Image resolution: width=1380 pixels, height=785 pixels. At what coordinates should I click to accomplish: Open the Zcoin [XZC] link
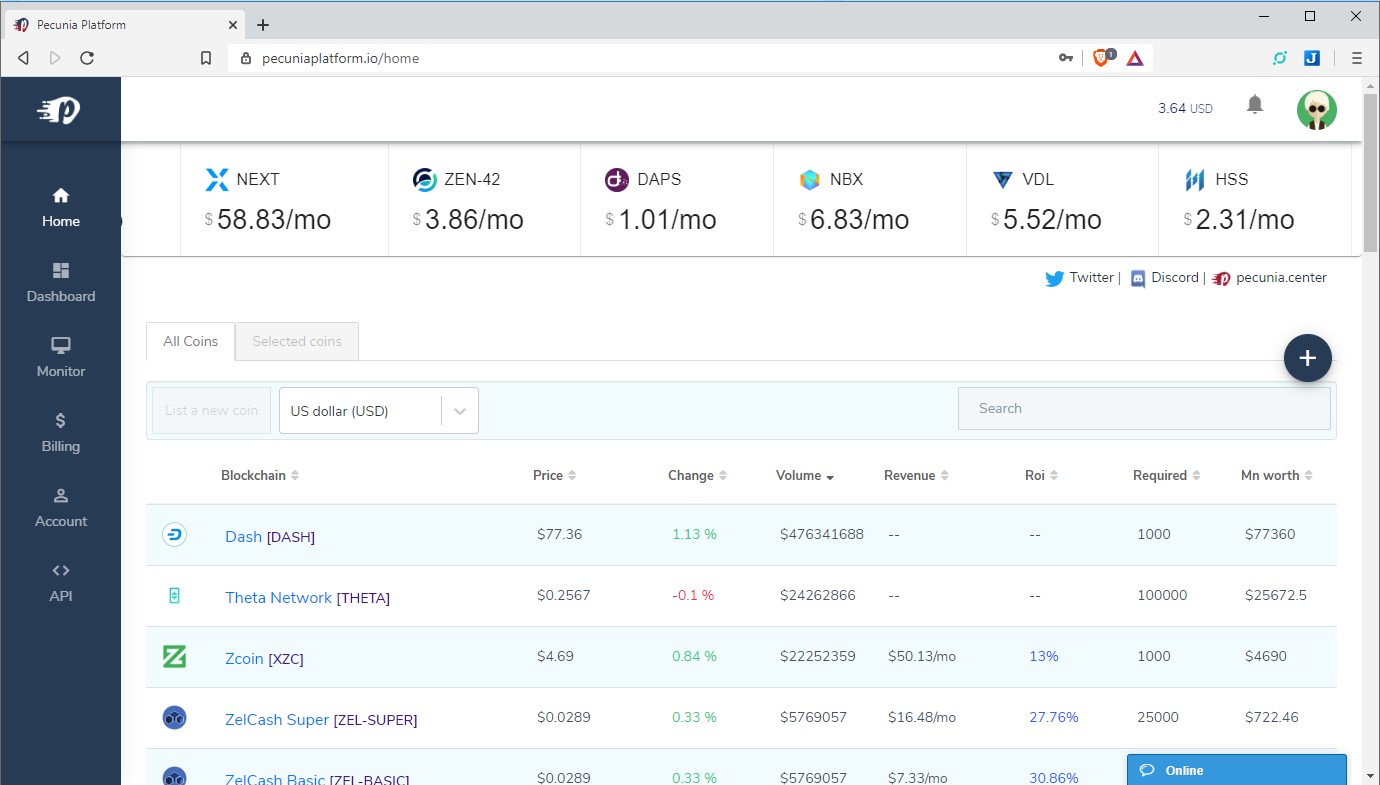tap(264, 658)
